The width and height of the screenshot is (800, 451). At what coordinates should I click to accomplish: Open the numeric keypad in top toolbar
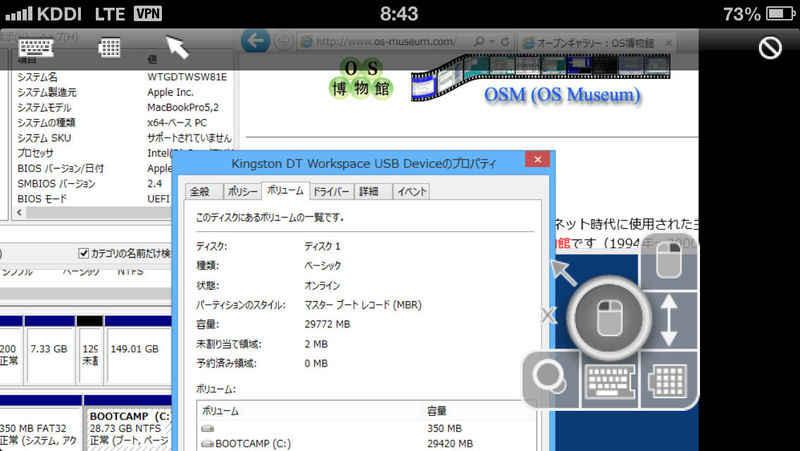click(109, 47)
